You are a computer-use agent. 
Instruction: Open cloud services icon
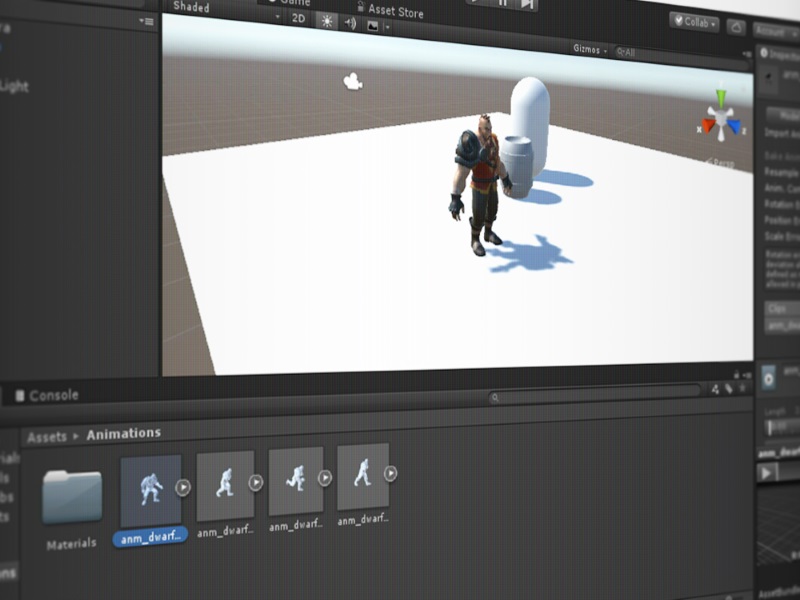tap(736, 27)
